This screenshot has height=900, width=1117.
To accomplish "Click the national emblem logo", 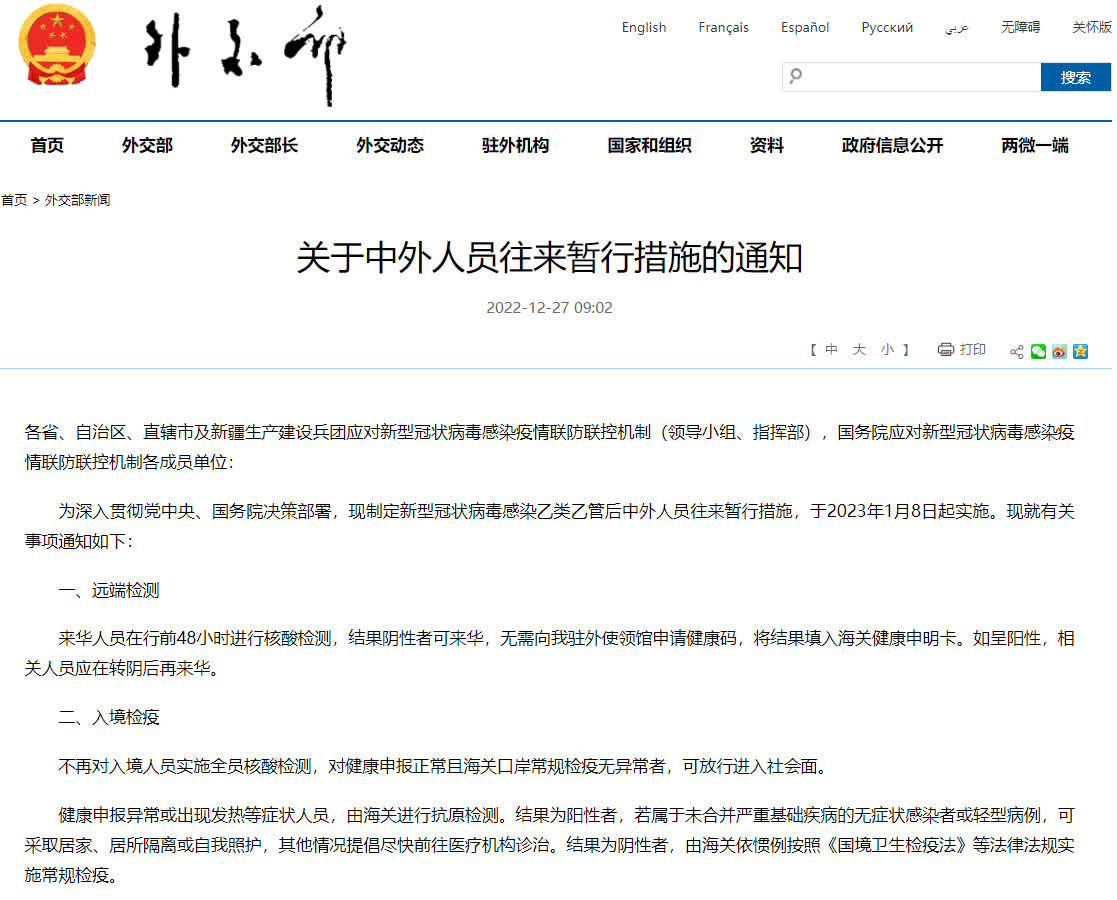I will coord(57,47).
